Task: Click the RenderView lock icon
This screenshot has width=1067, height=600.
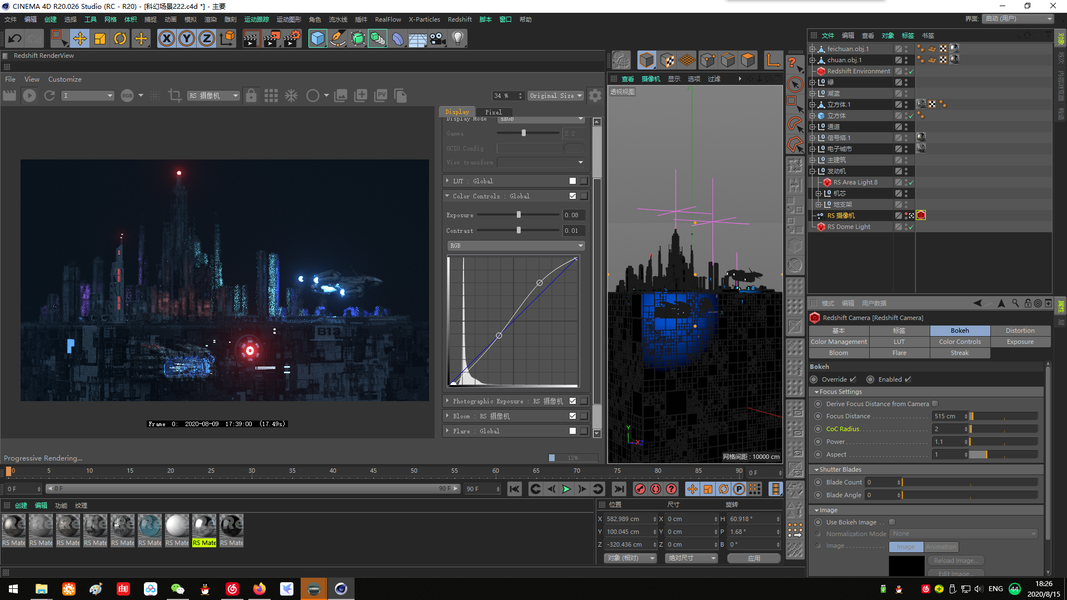Action: [x=251, y=96]
